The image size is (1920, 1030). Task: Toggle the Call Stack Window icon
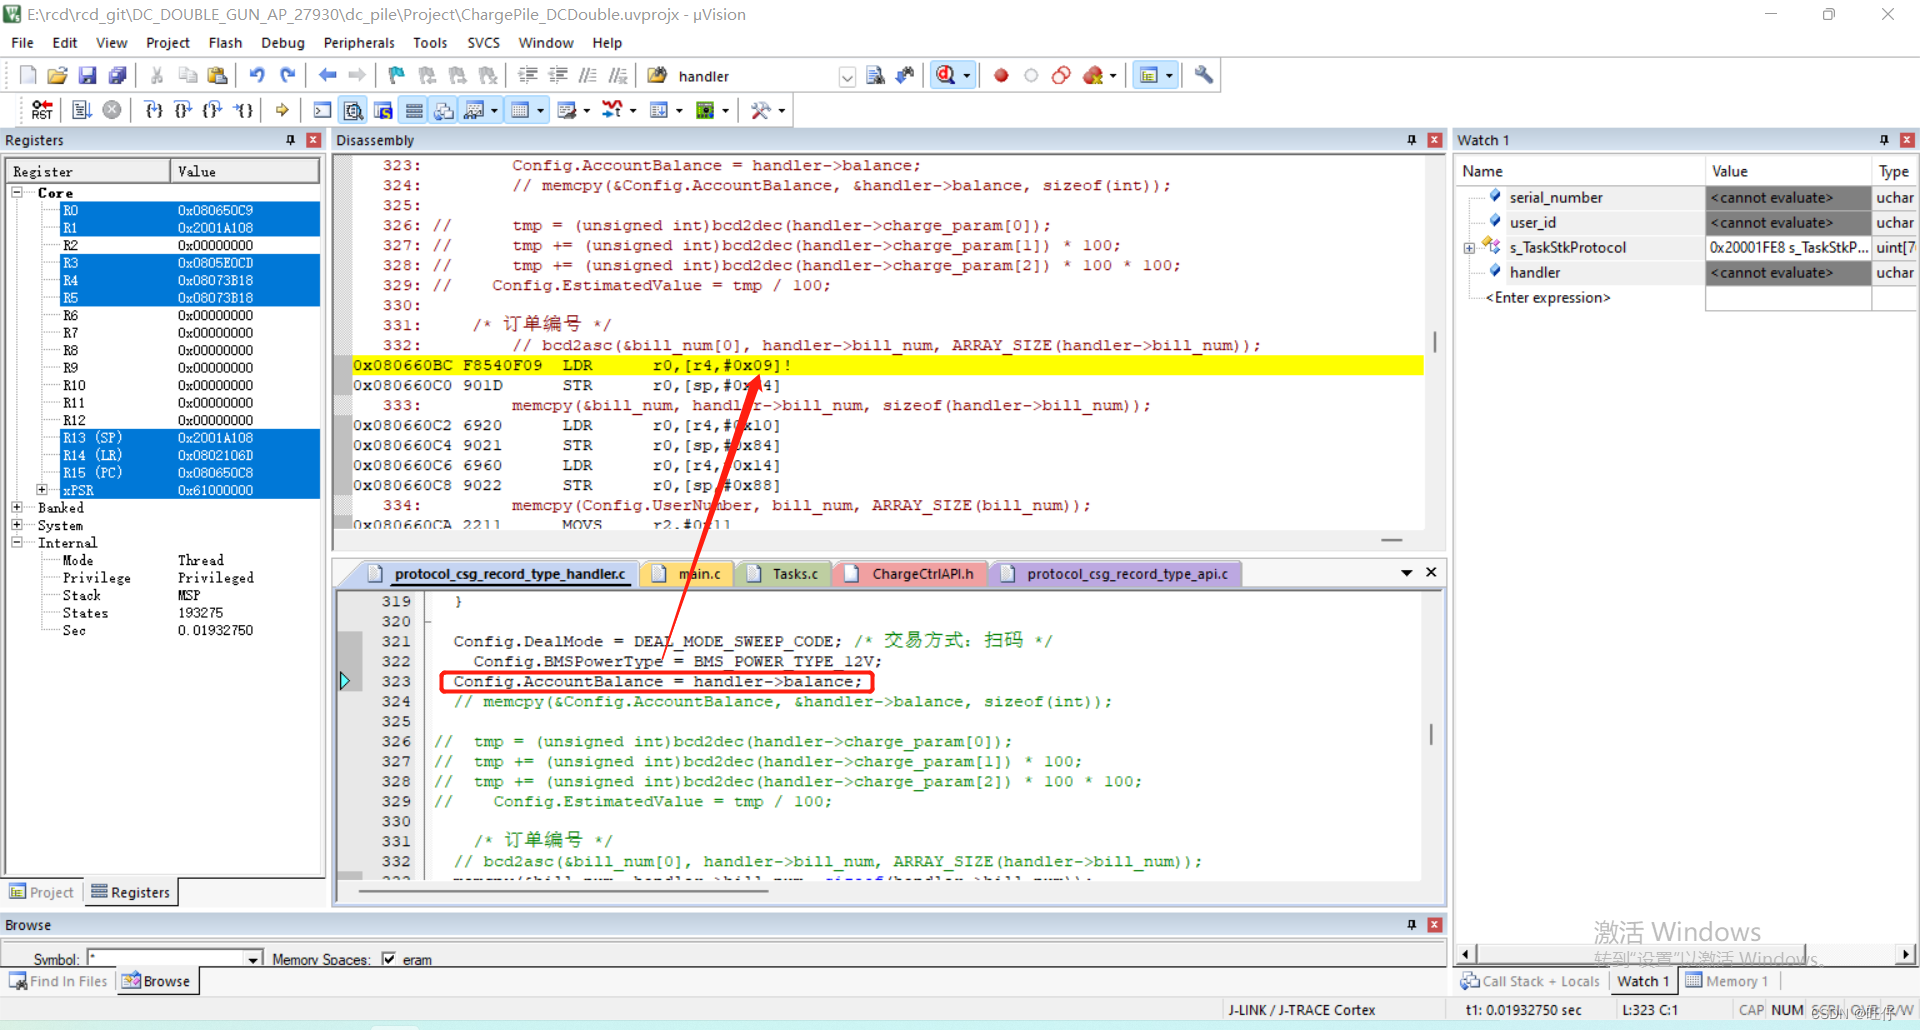tap(444, 110)
